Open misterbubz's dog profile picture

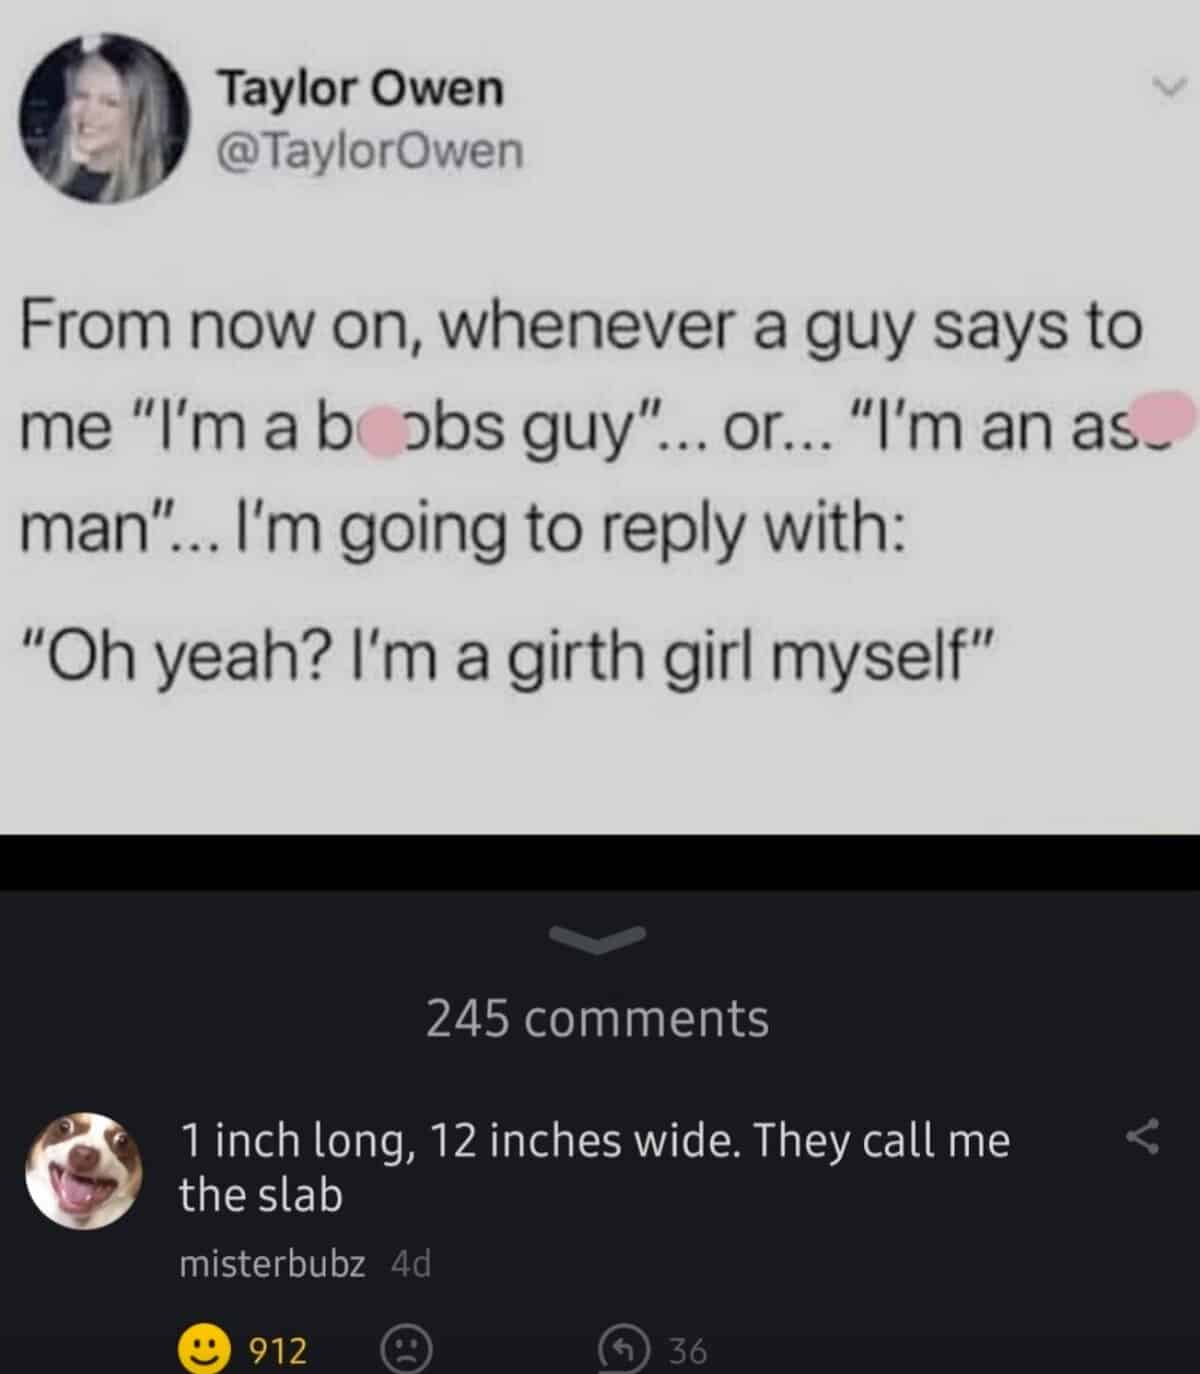(84, 1170)
